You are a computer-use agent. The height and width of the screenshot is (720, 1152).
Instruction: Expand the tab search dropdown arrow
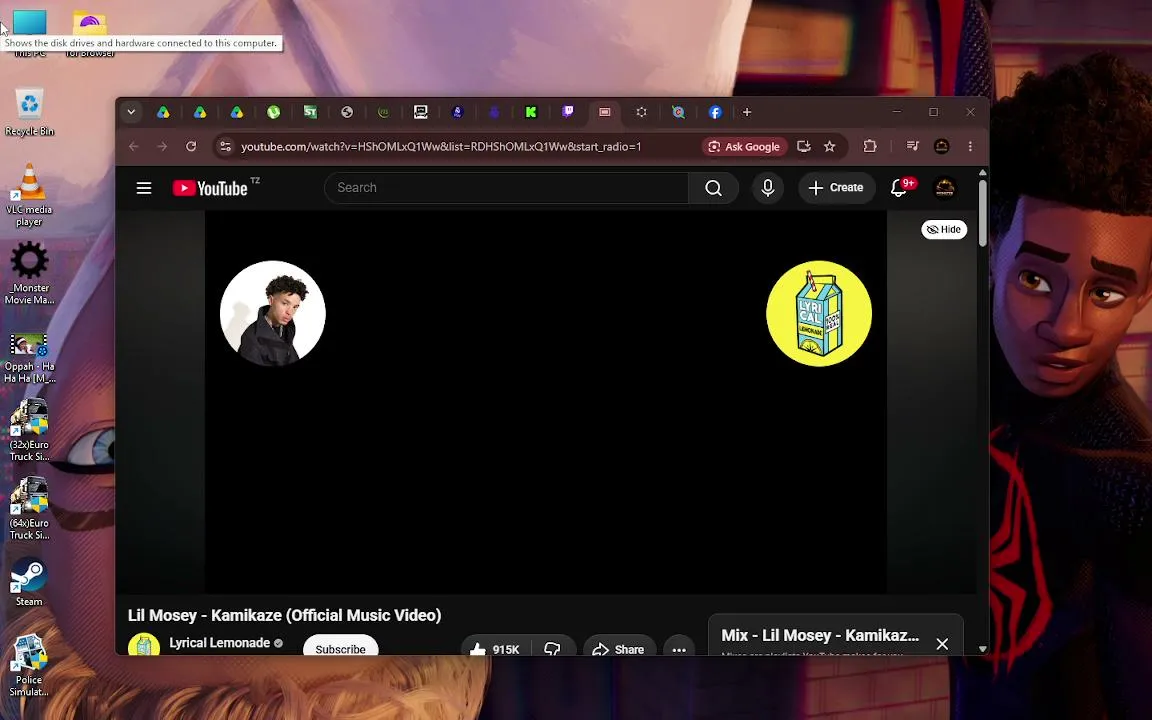click(x=132, y=112)
